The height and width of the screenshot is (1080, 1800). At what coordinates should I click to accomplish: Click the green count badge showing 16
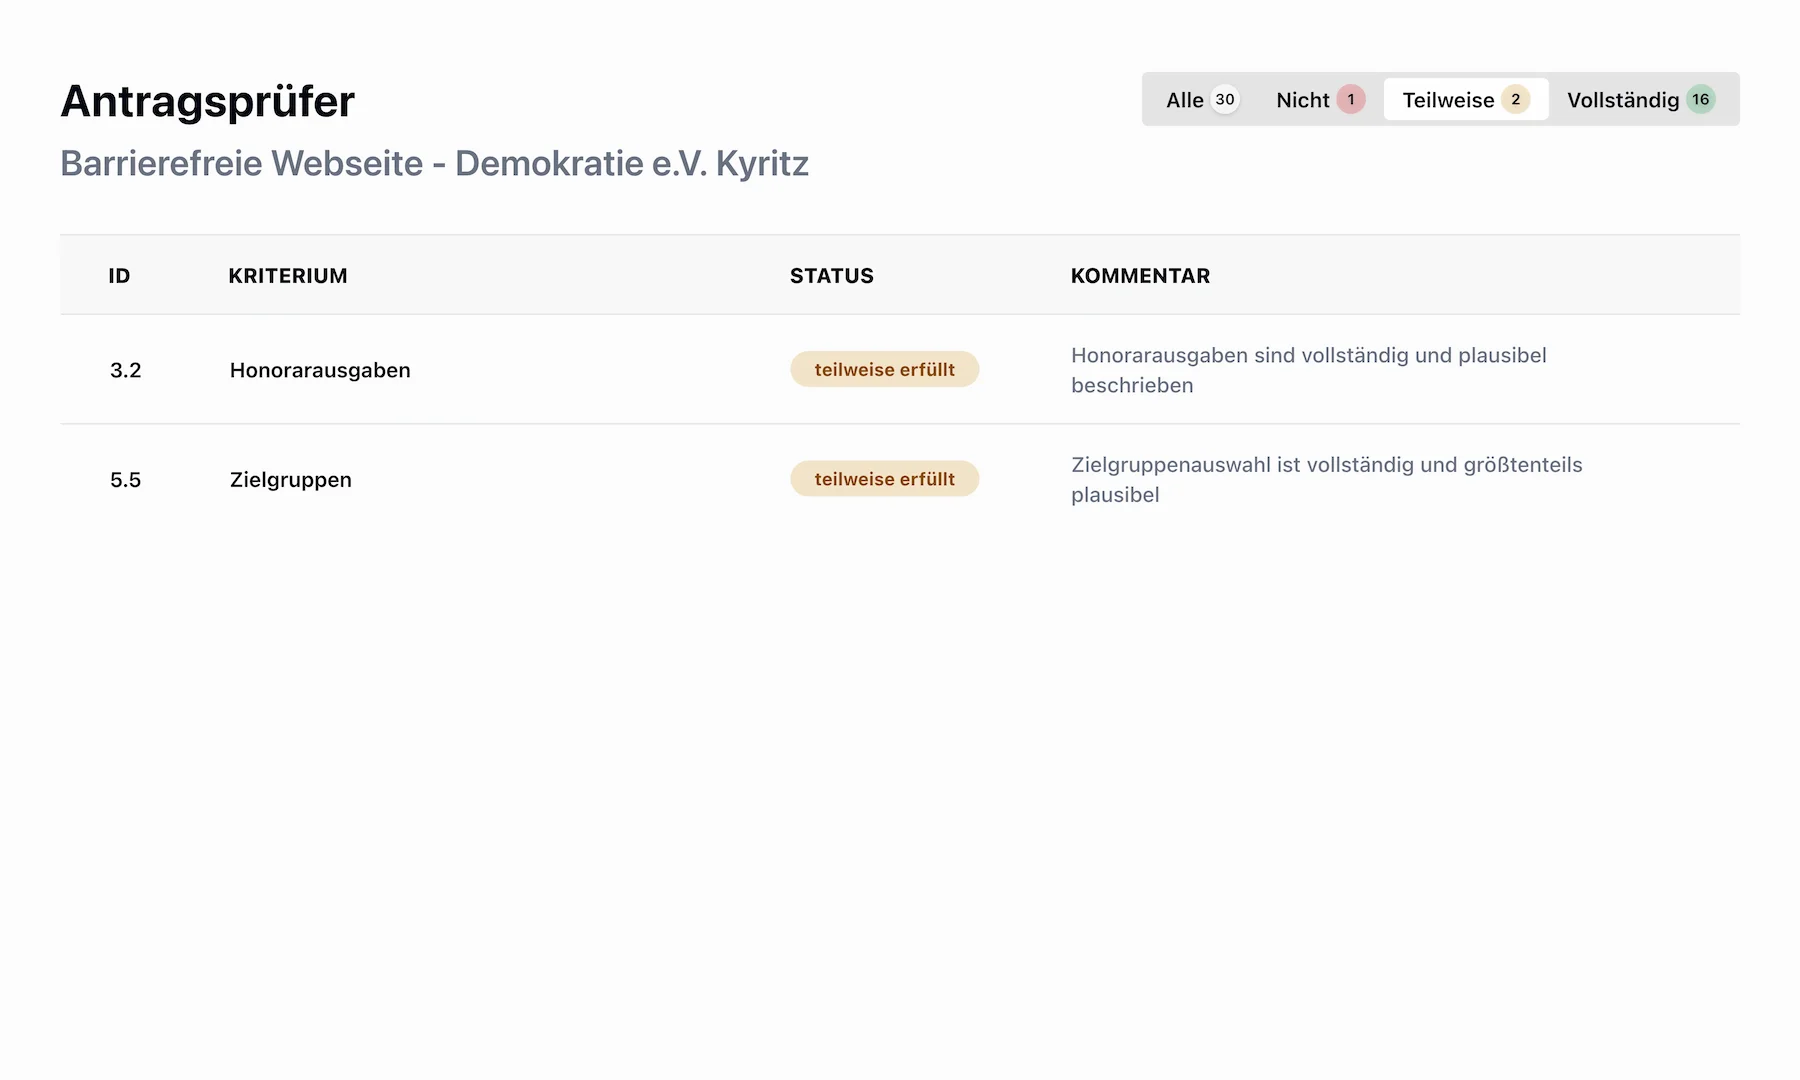tap(1701, 100)
